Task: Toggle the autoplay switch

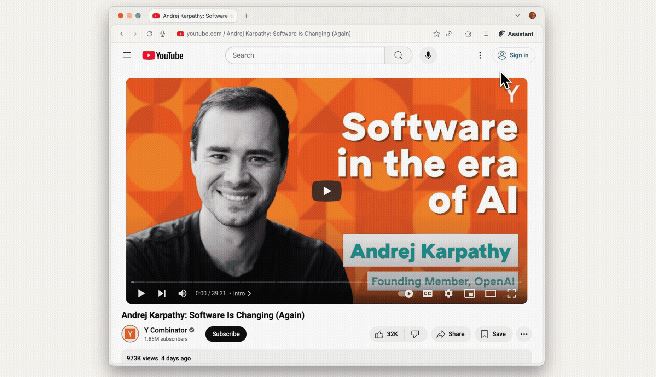Action: tap(406, 293)
